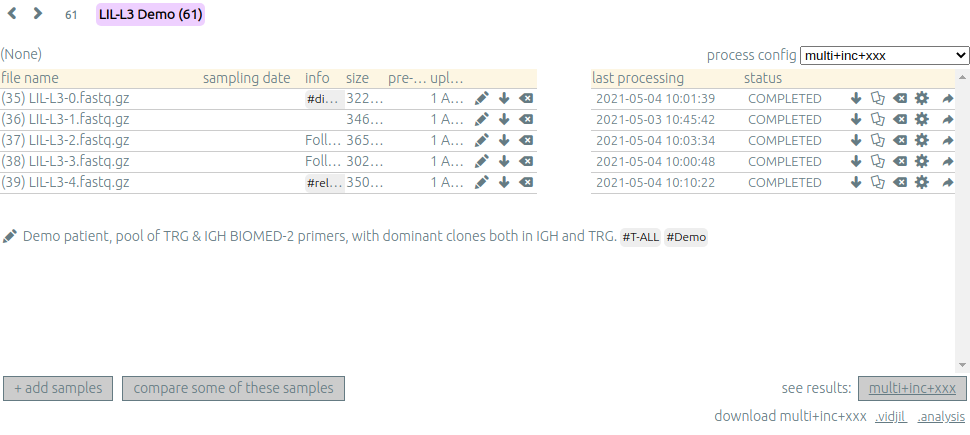This screenshot has width=970, height=435.
Task: Delete the LIL-L3-2.fastq.gz sample
Action: pyautogui.click(x=525, y=140)
